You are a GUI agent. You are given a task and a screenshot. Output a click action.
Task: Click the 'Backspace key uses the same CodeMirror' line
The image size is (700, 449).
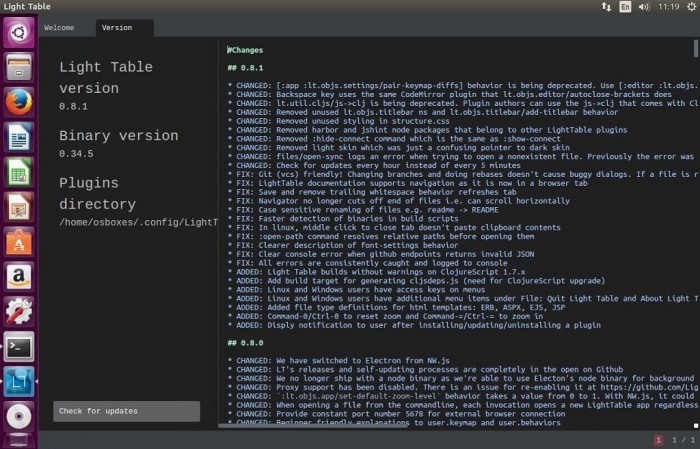(449, 94)
